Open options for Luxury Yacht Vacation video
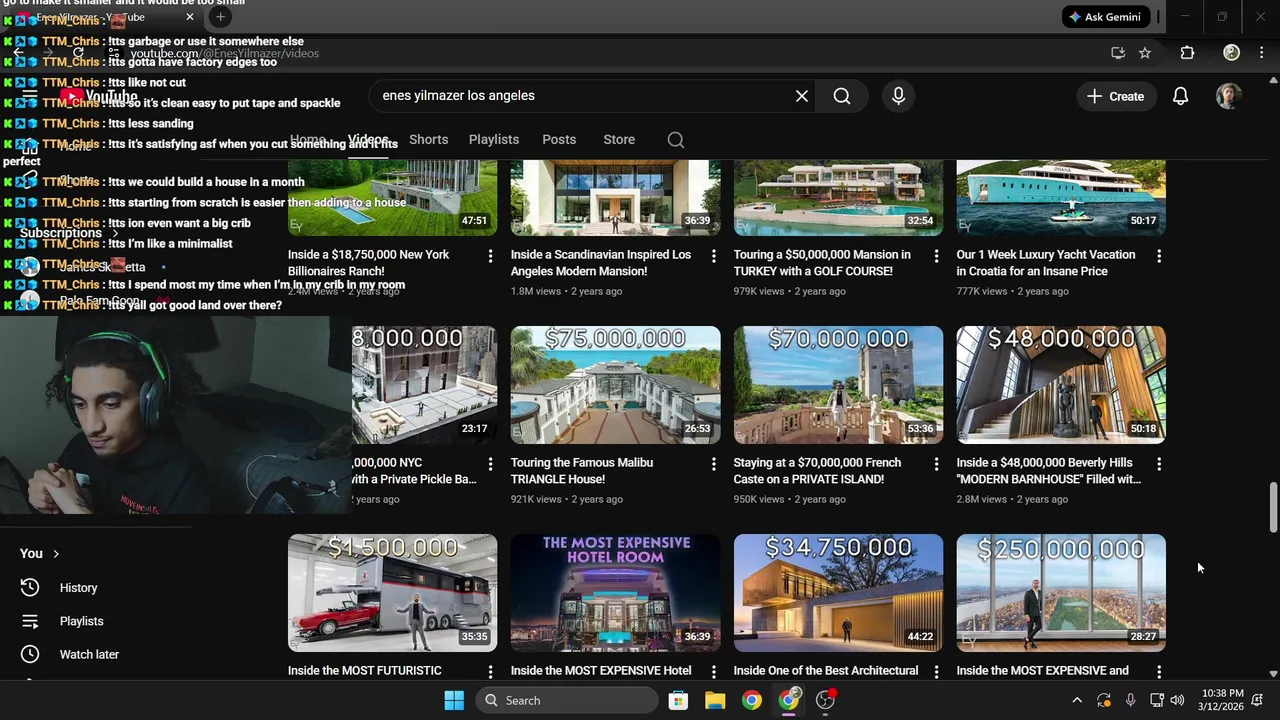Image resolution: width=1280 pixels, height=720 pixels. tap(1159, 256)
